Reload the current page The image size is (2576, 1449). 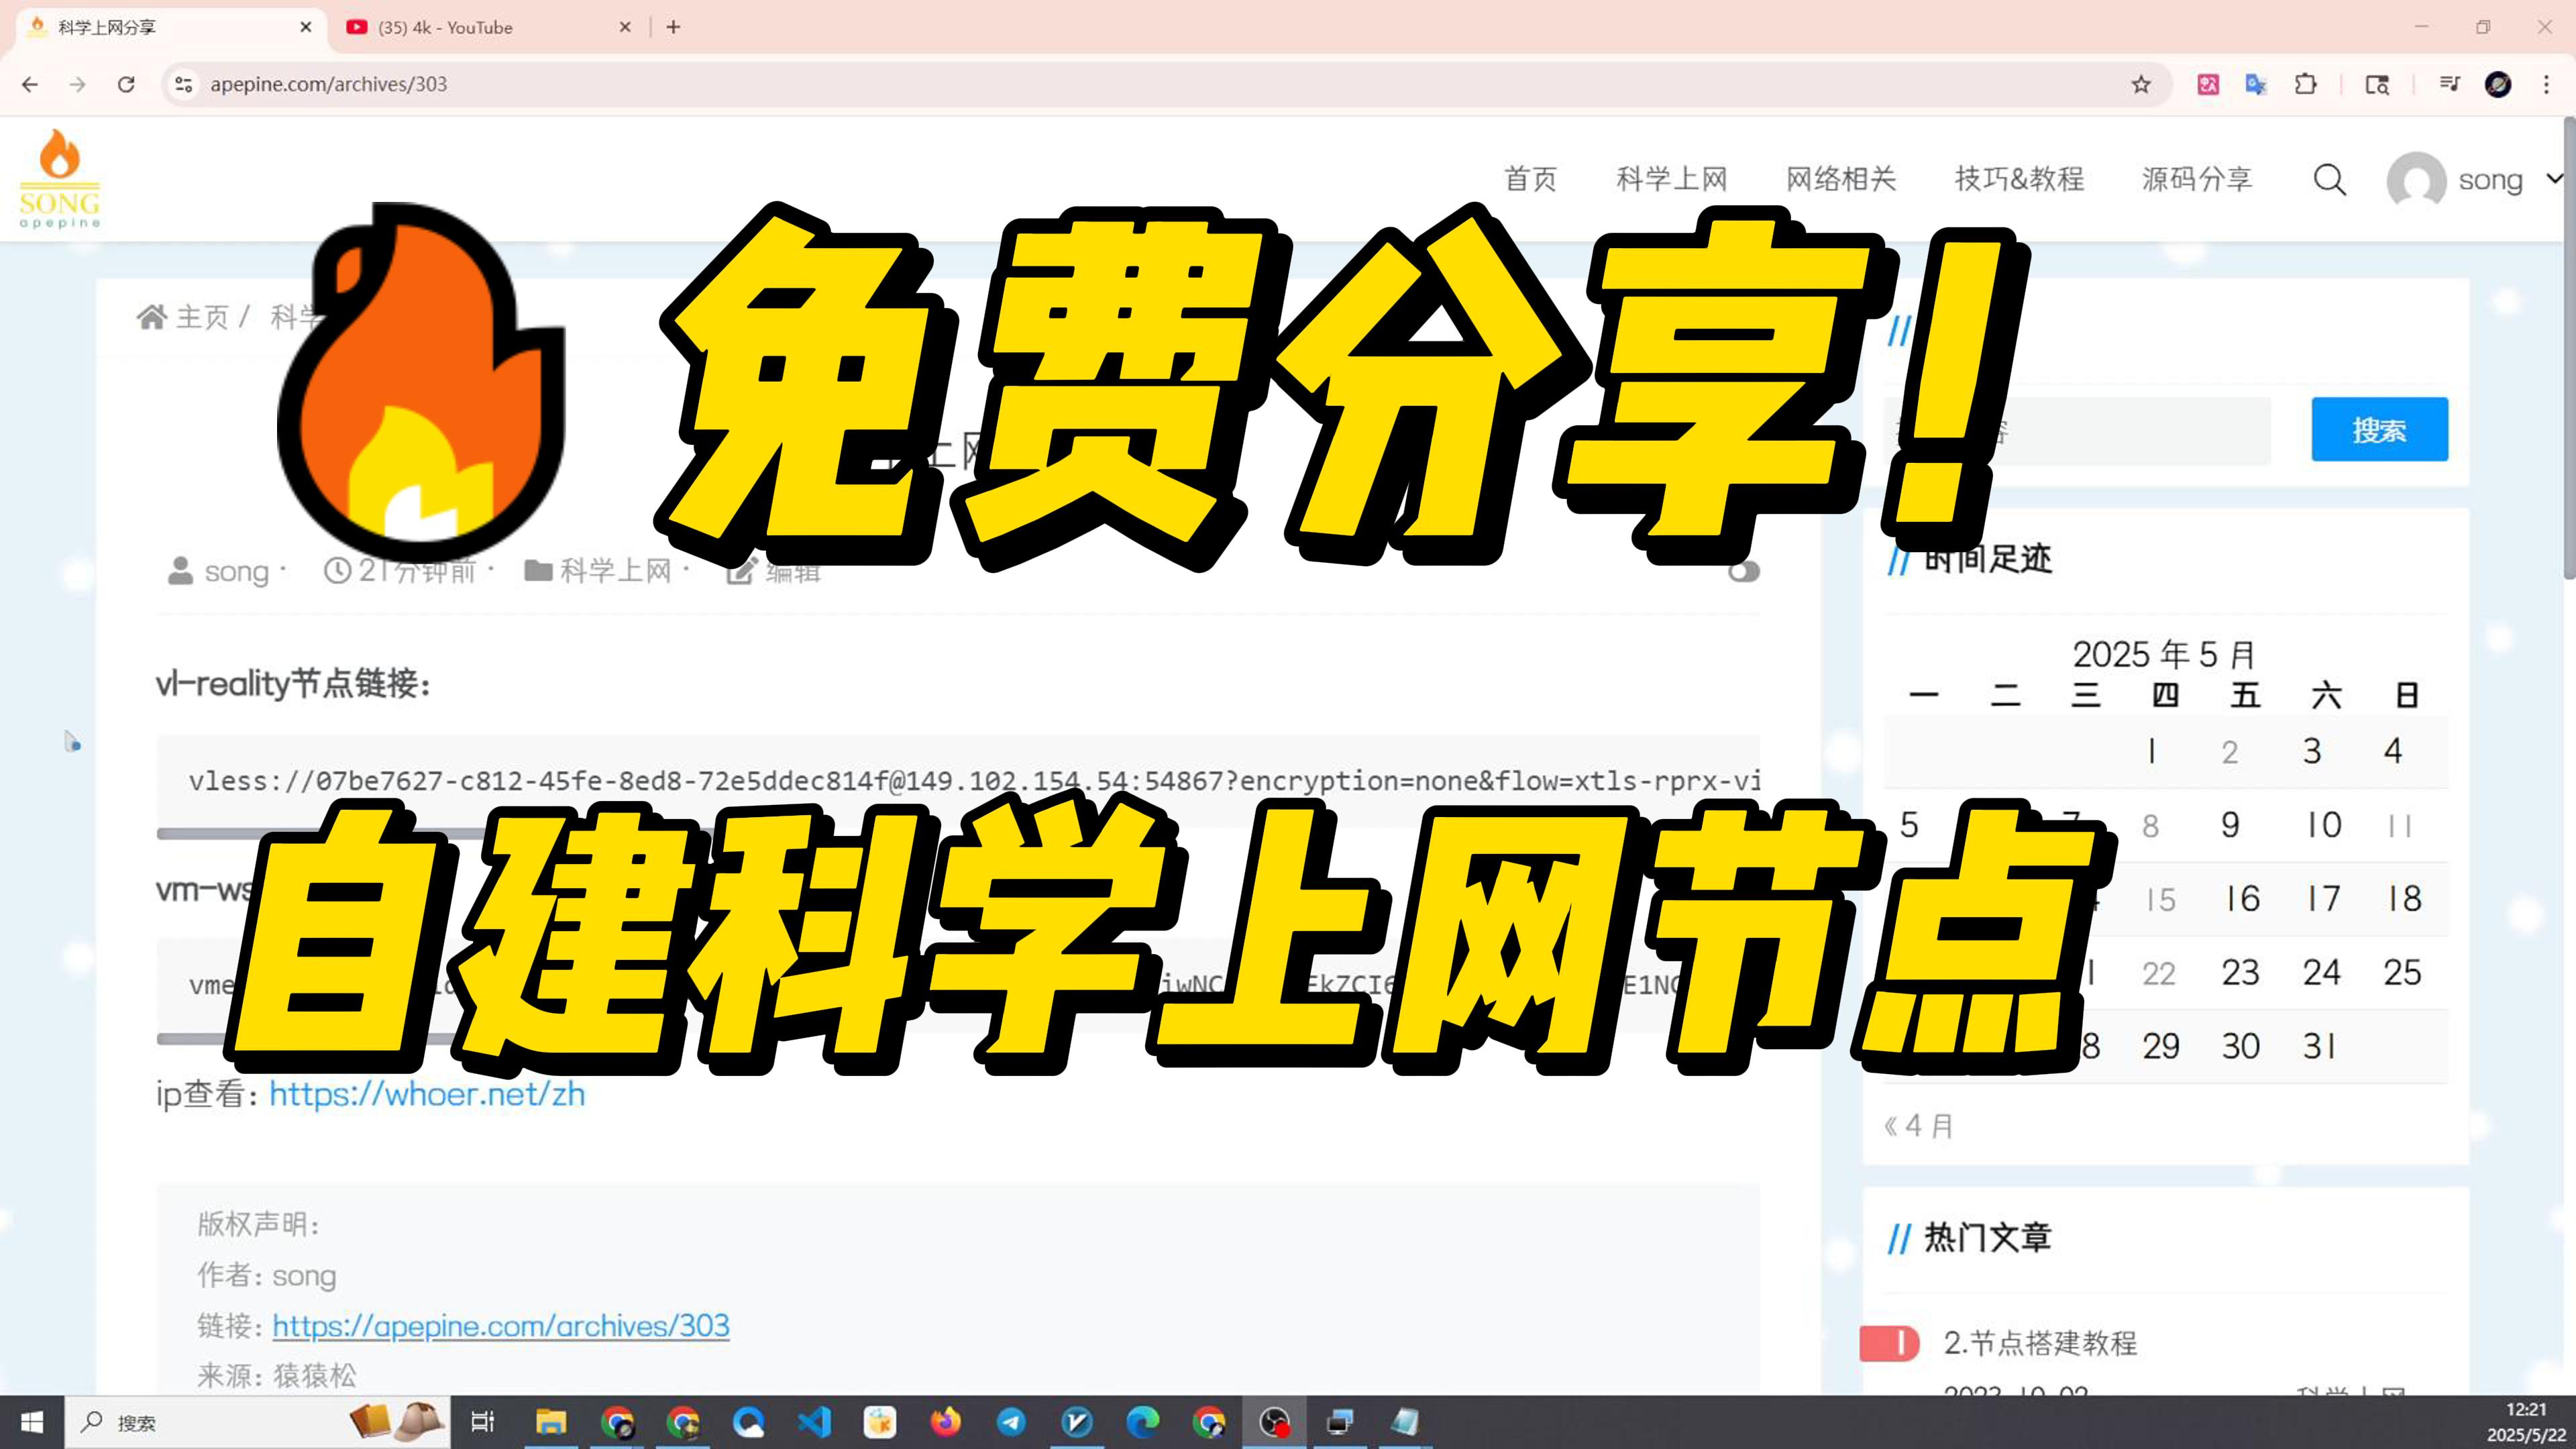click(x=126, y=84)
